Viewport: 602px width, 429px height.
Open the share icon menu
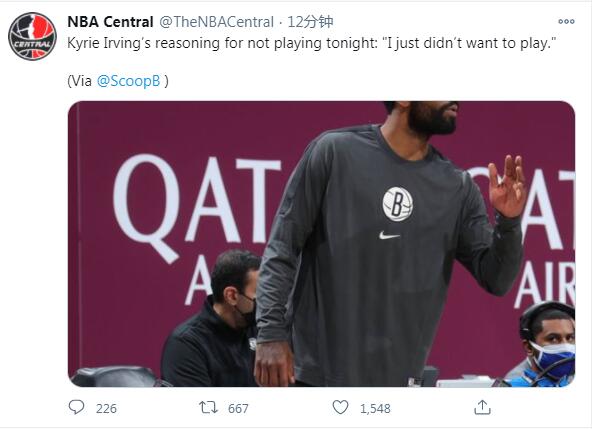click(x=482, y=407)
